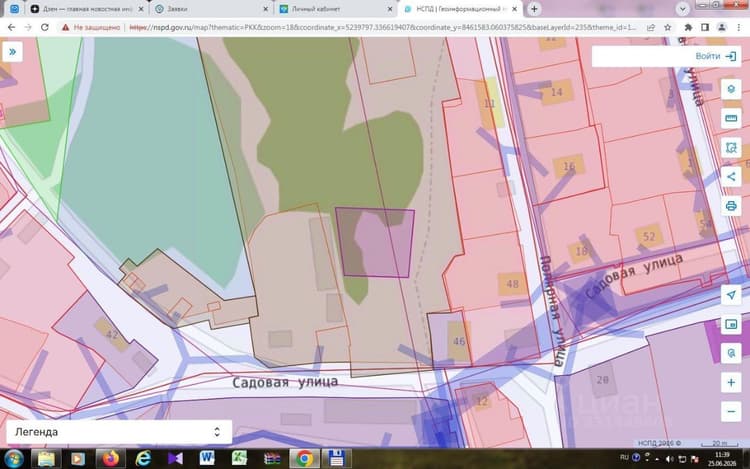Click the browser address bar URL
The width and height of the screenshot is (750, 469).
[383, 28]
